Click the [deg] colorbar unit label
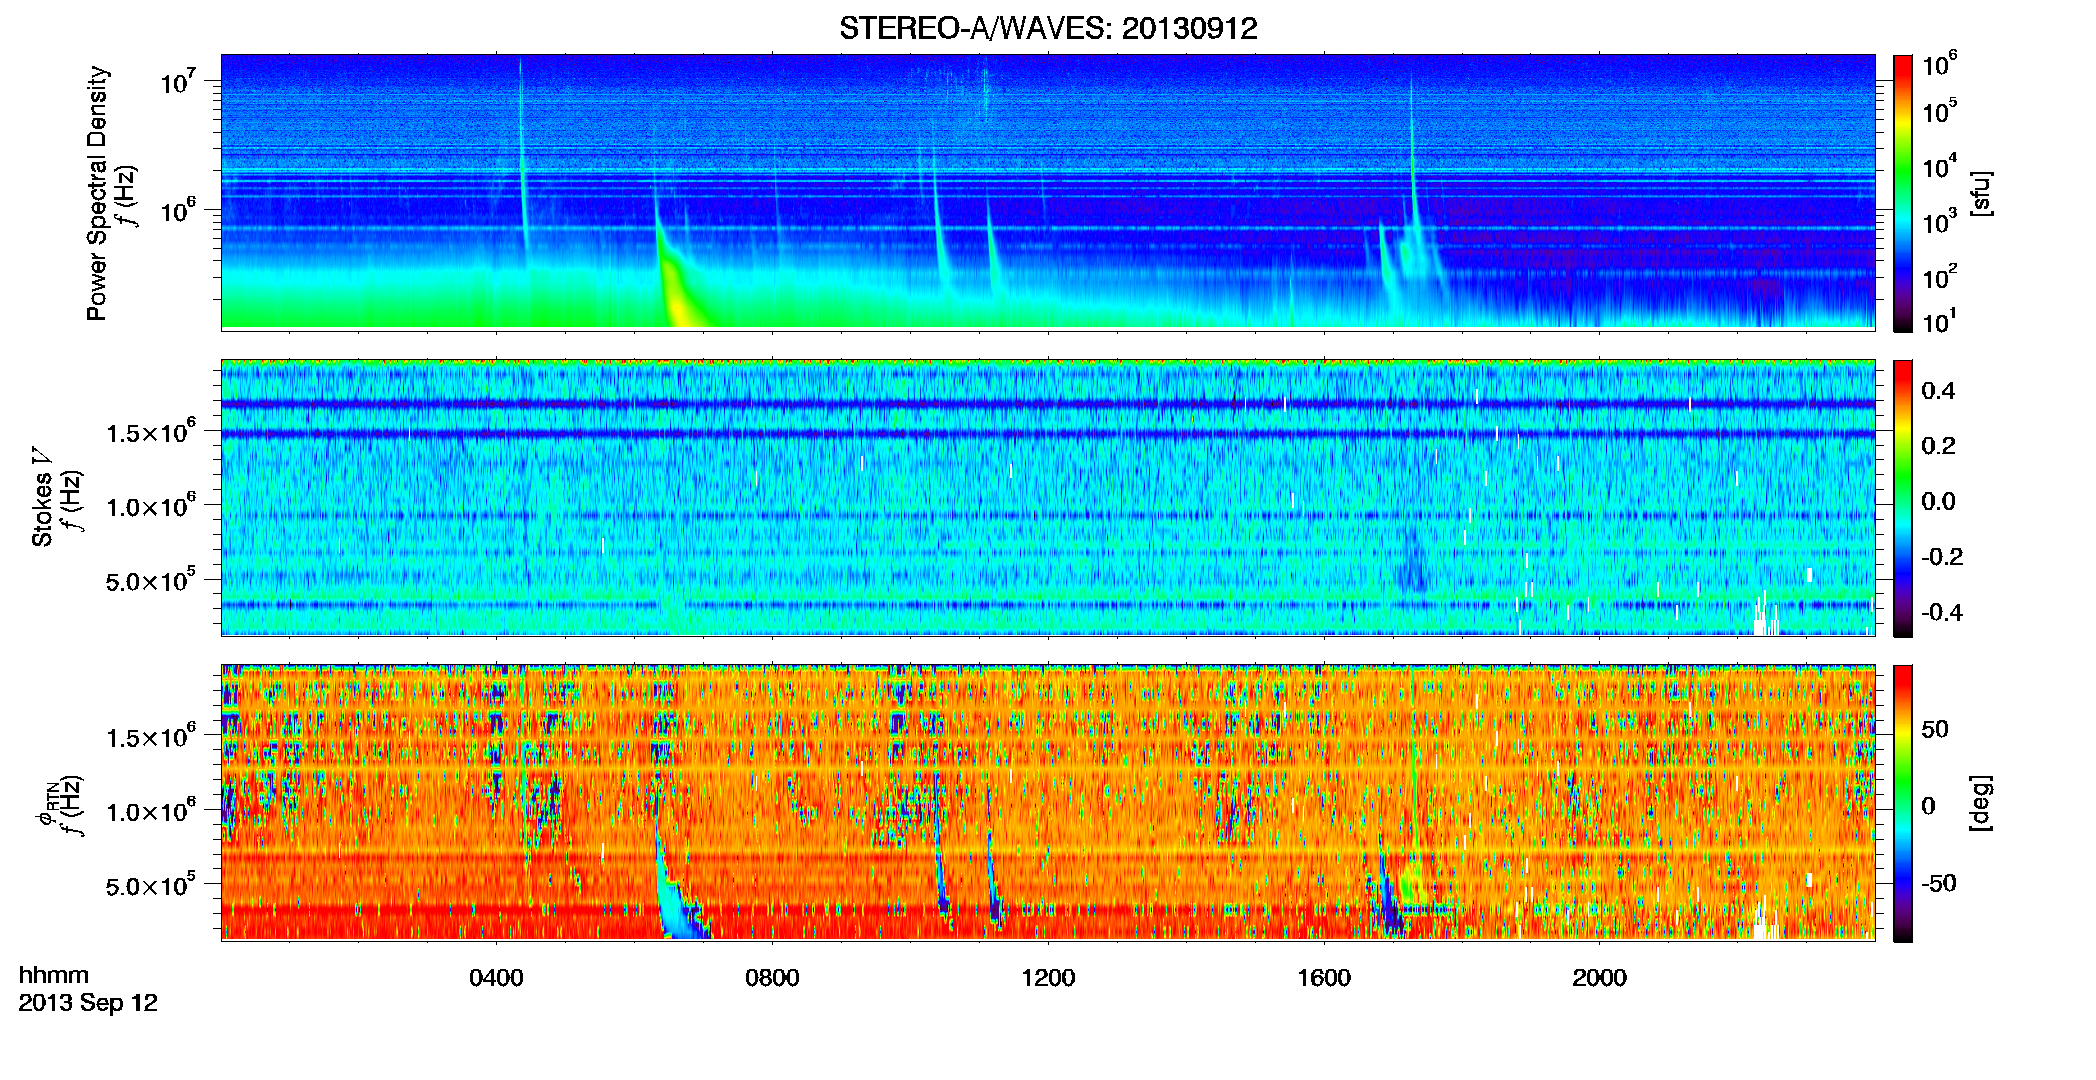Screen dimensions: 2096x1080 tap(1981, 803)
